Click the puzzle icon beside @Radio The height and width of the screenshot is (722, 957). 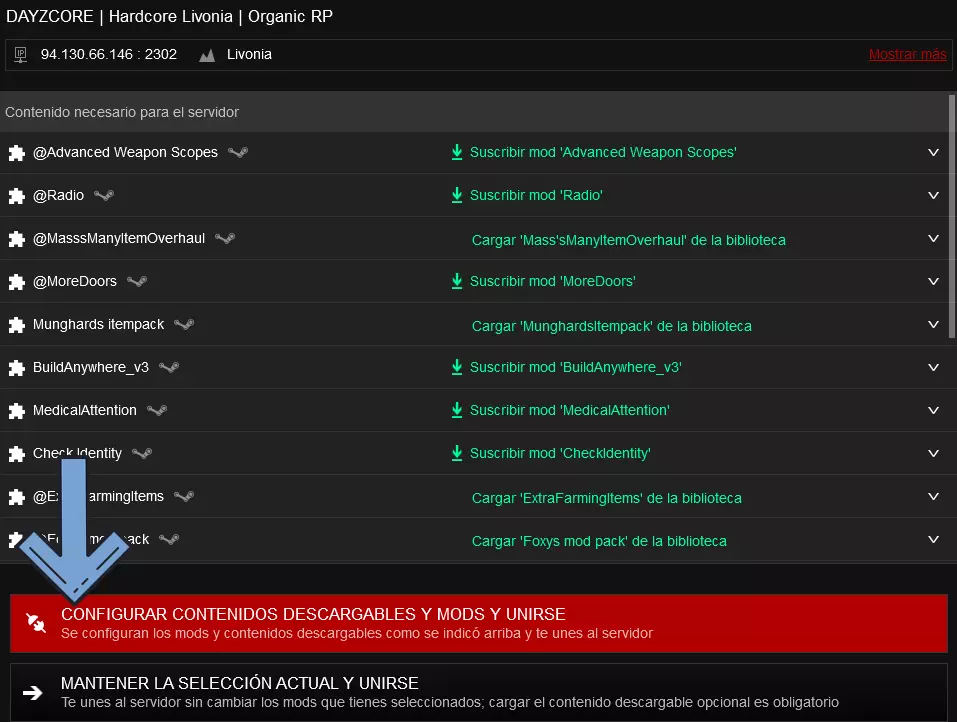16,196
